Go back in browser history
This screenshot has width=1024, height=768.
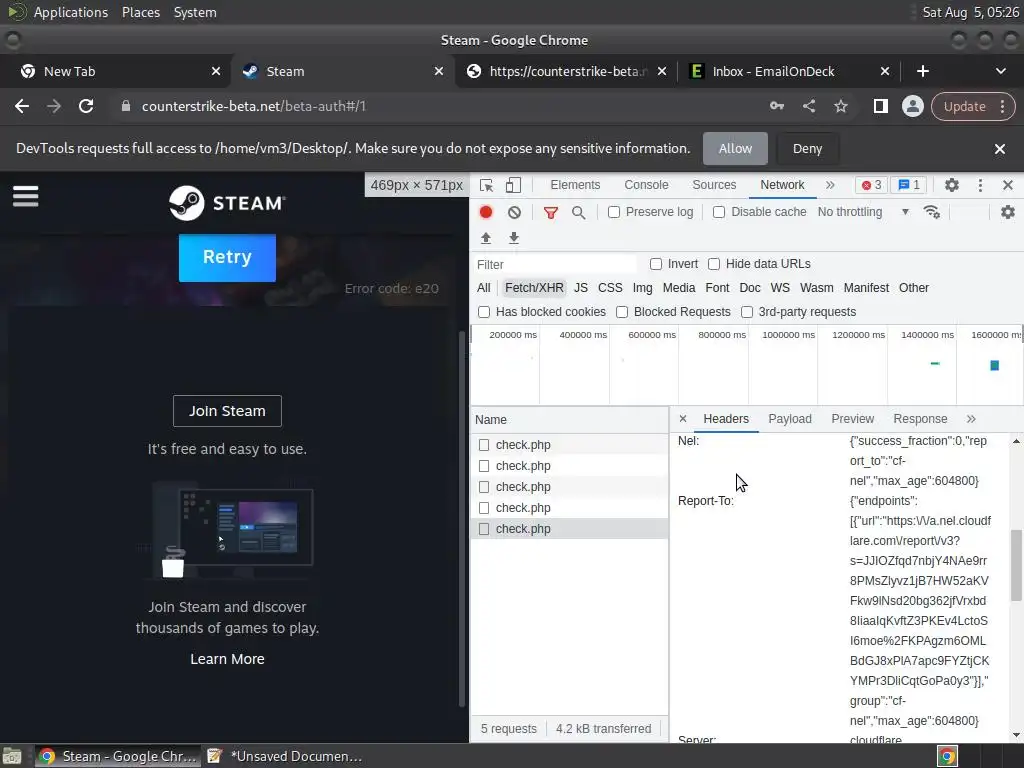pos(22,106)
